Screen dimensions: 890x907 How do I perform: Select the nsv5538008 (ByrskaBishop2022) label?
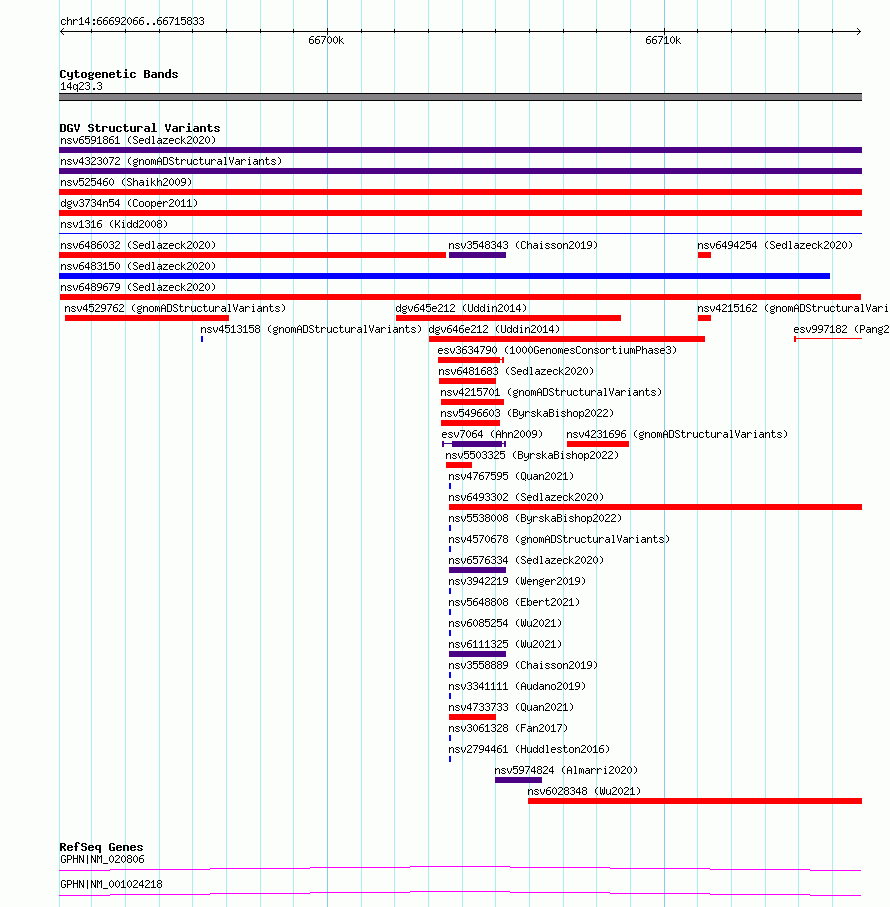click(x=535, y=518)
